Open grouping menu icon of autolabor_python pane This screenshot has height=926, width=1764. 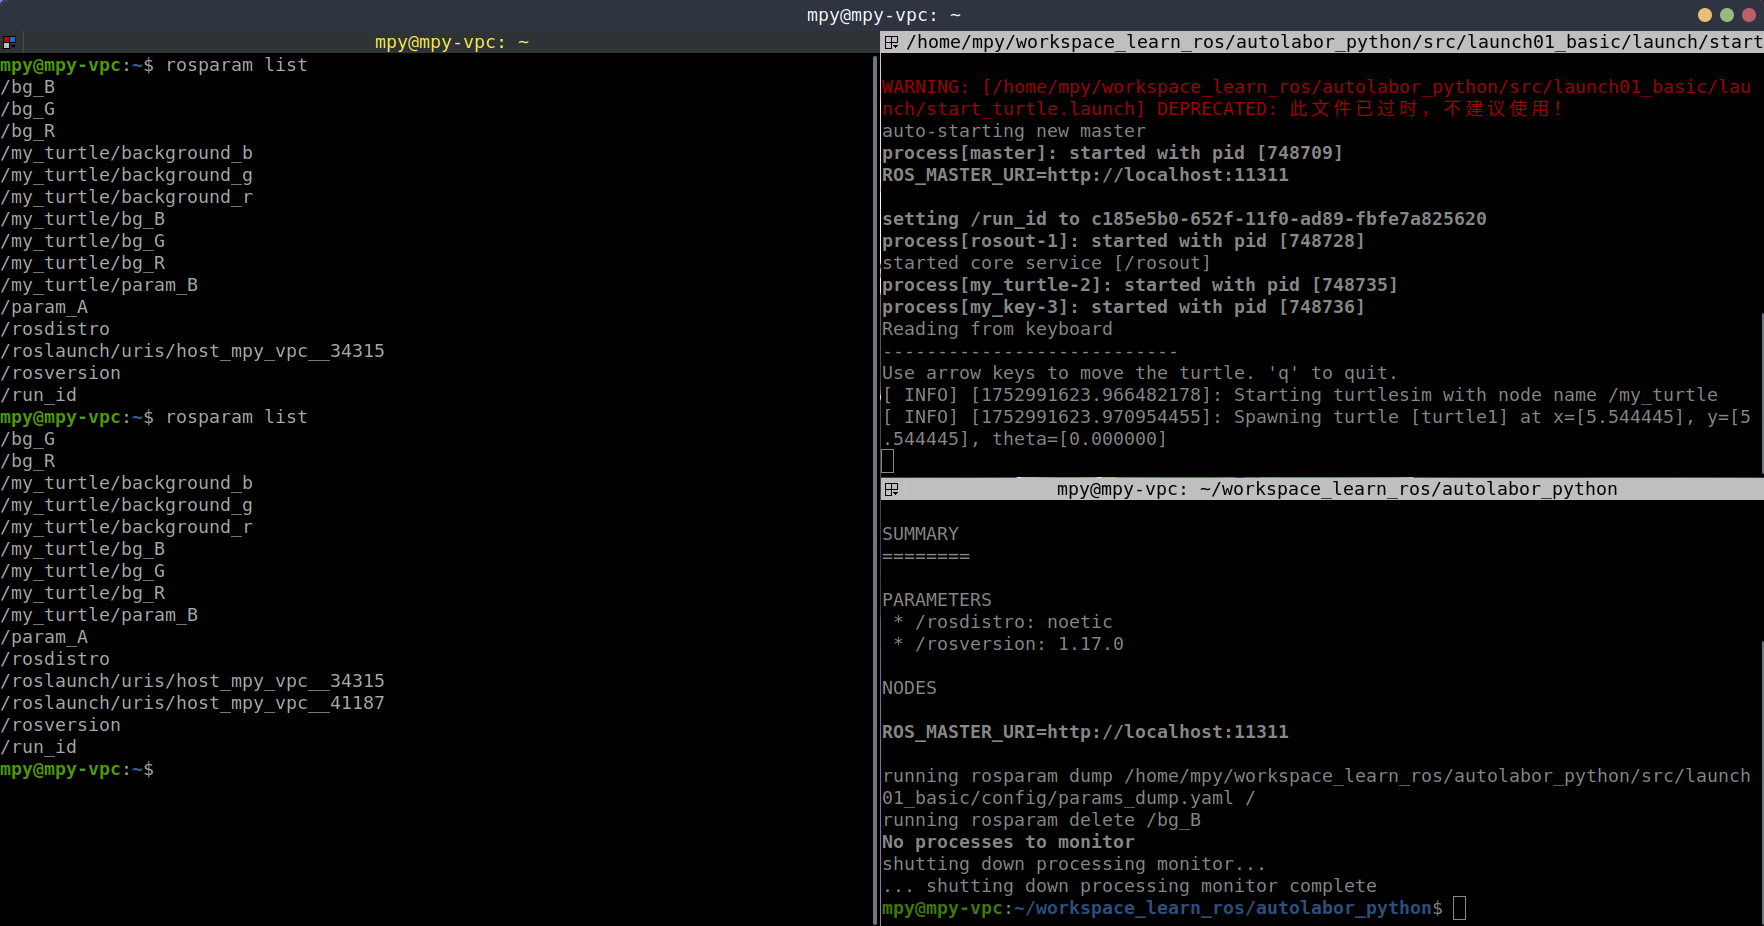point(891,489)
